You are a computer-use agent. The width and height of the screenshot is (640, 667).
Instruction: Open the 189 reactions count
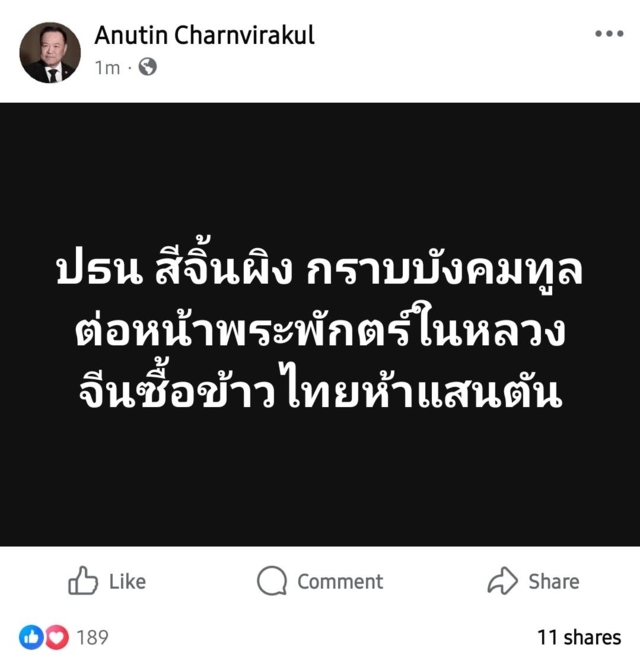click(x=92, y=637)
